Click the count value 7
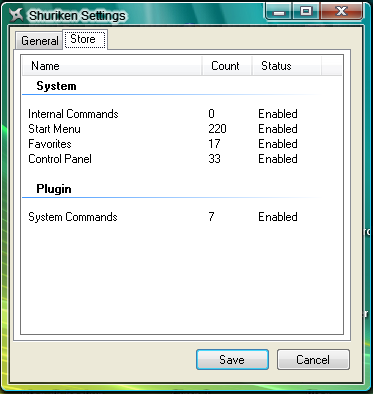 211,217
